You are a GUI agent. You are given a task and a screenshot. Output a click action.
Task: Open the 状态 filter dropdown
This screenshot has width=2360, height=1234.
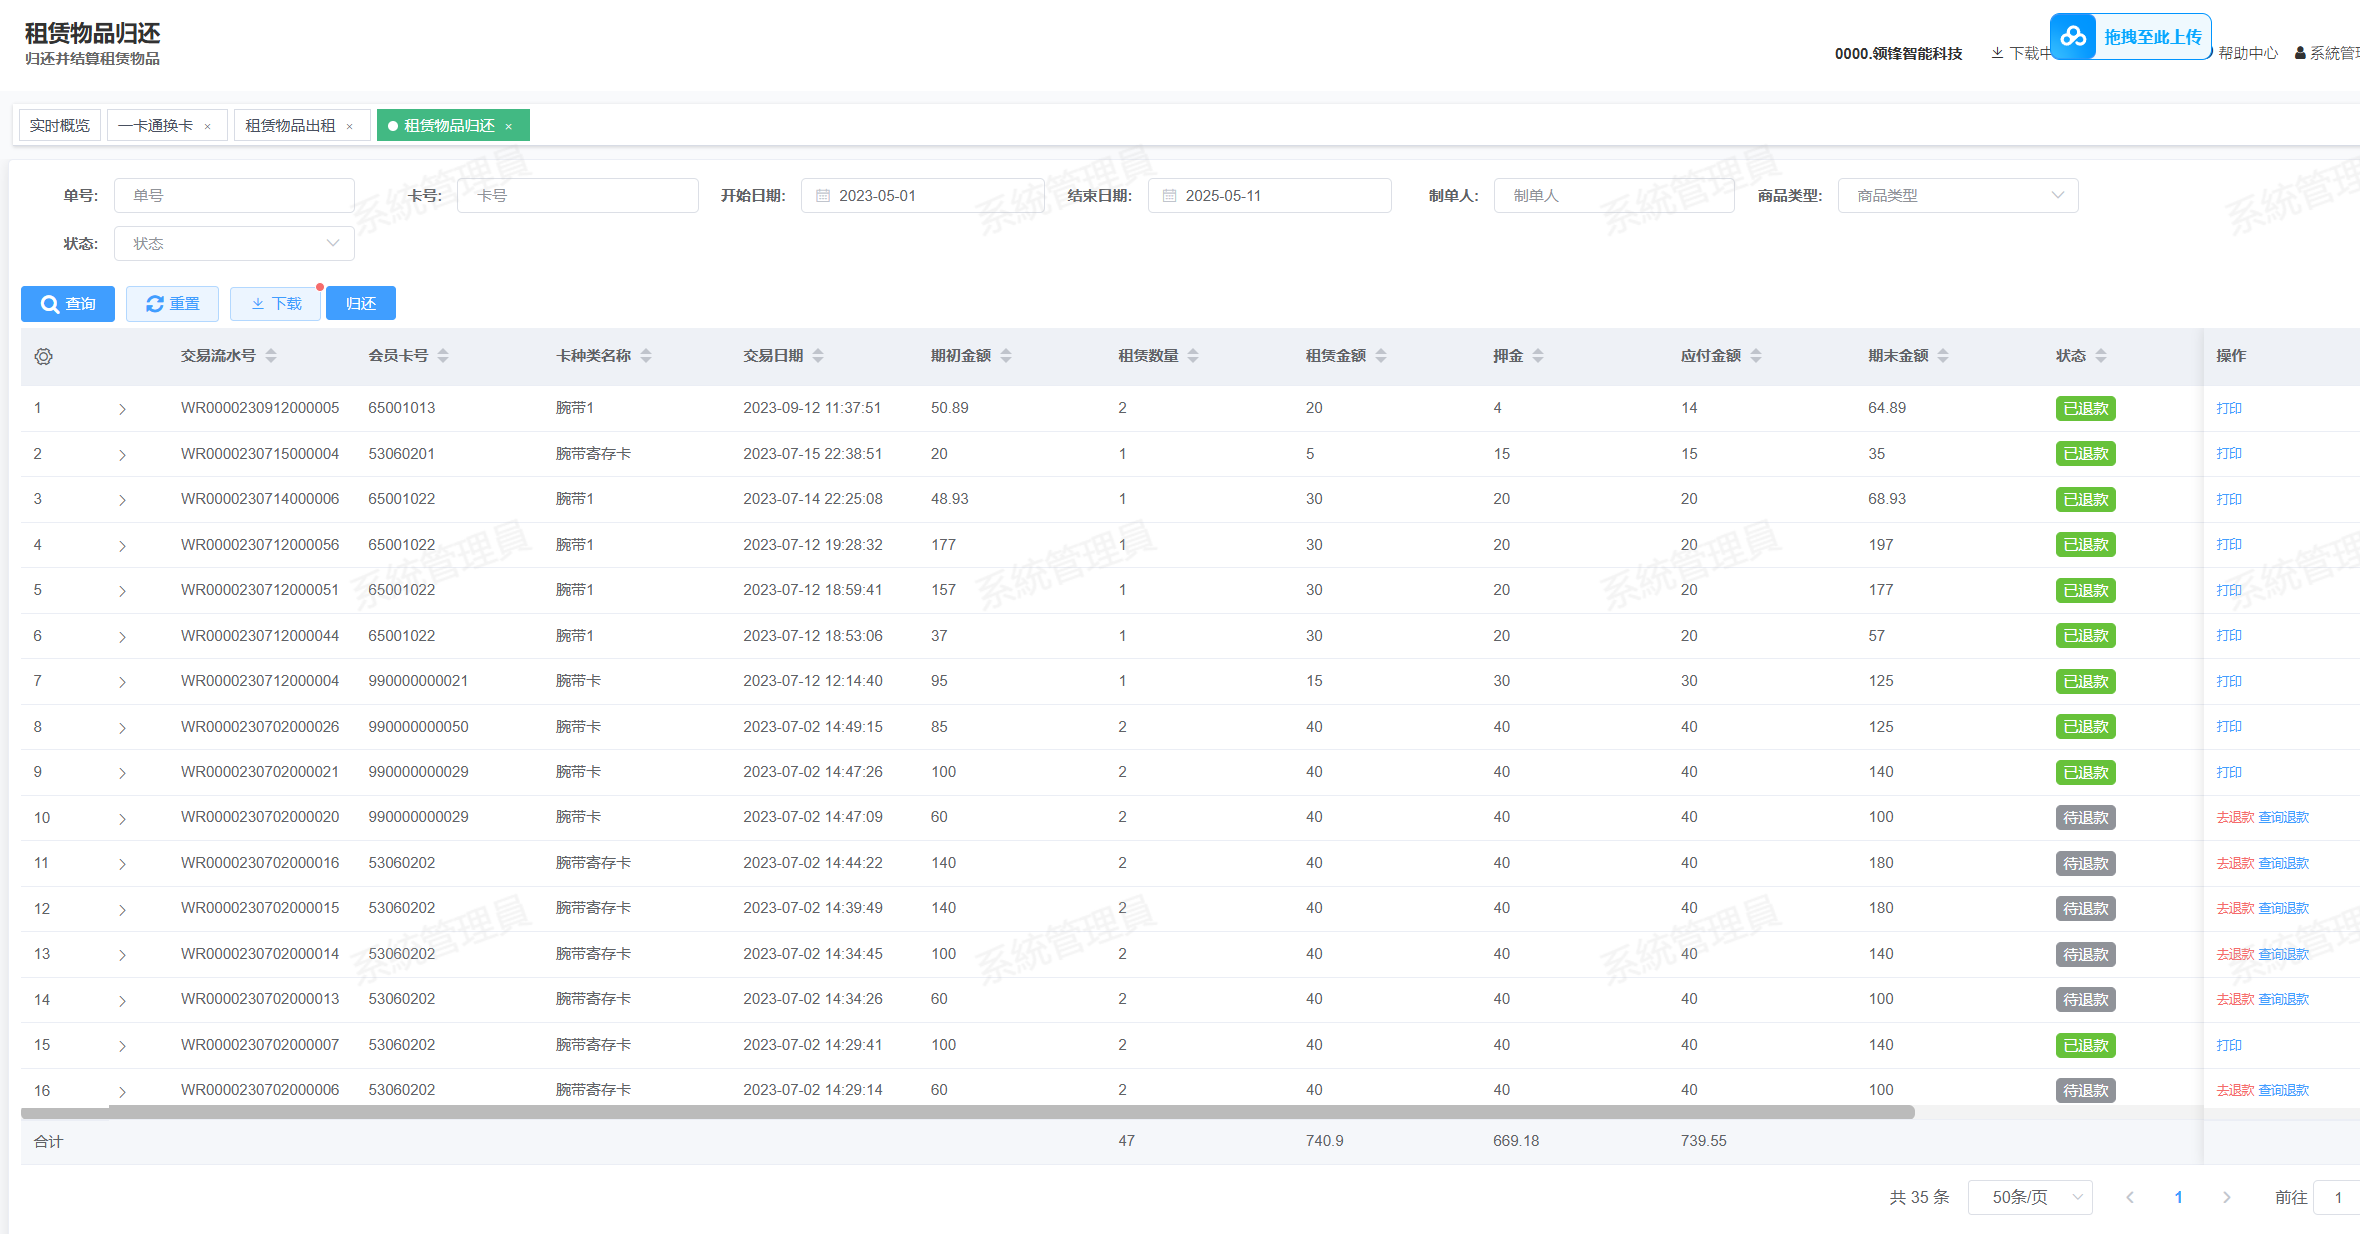[x=234, y=244]
